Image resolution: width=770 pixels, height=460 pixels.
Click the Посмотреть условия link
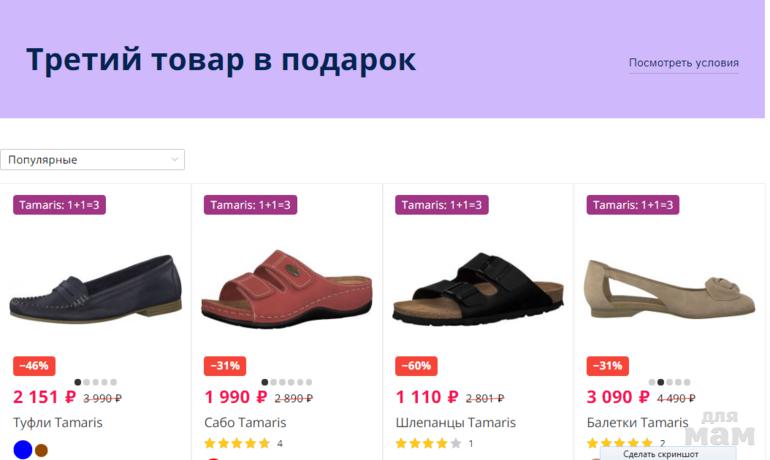(x=683, y=63)
